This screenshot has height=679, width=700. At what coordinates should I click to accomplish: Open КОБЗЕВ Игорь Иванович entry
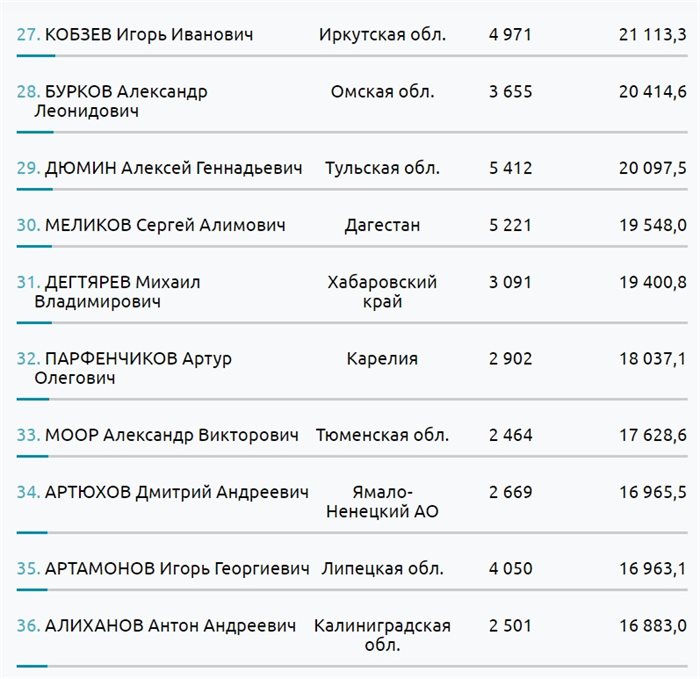(x=149, y=35)
